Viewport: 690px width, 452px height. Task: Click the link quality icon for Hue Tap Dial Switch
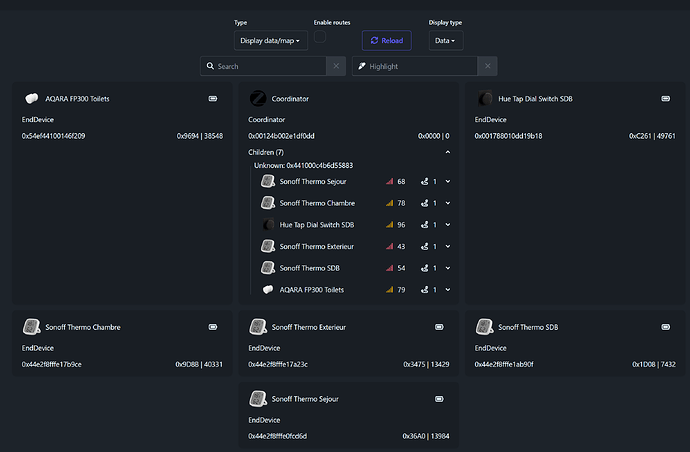click(390, 225)
